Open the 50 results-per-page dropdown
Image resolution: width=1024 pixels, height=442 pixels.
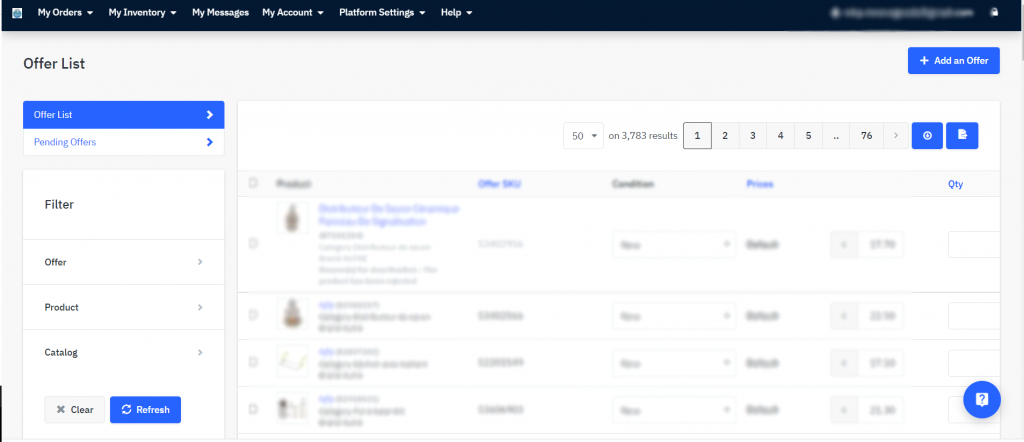pos(583,135)
